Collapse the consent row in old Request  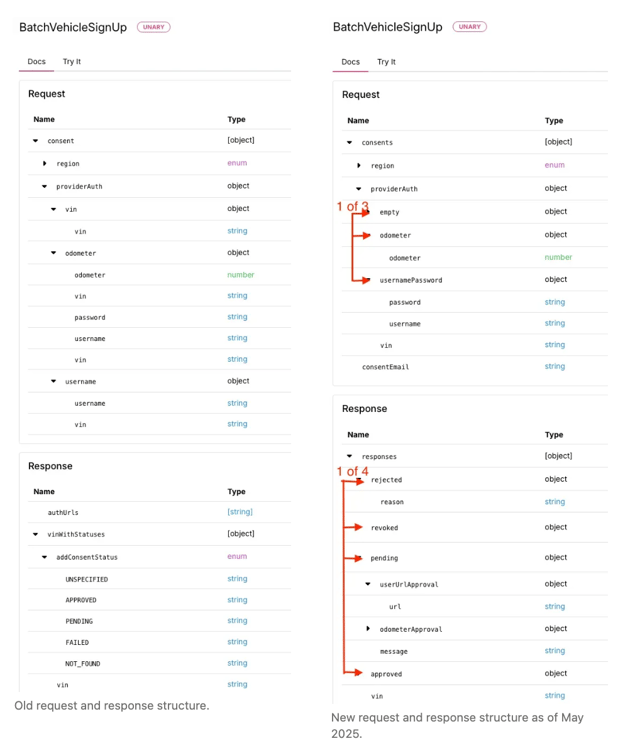[x=35, y=141]
